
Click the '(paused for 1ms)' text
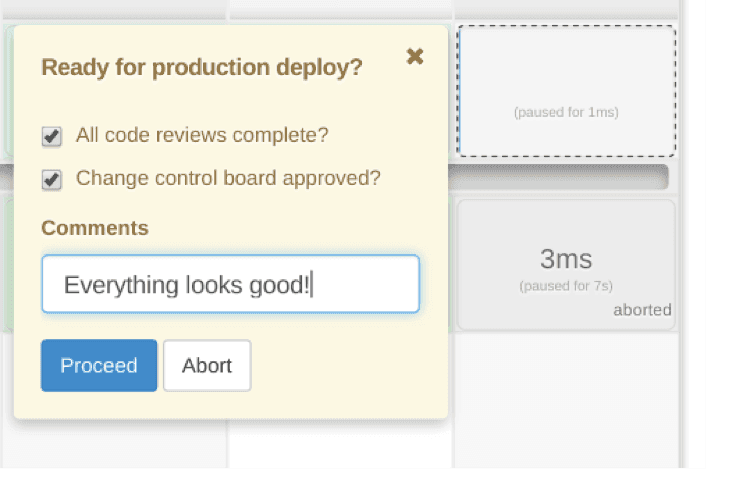click(x=566, y=112)
